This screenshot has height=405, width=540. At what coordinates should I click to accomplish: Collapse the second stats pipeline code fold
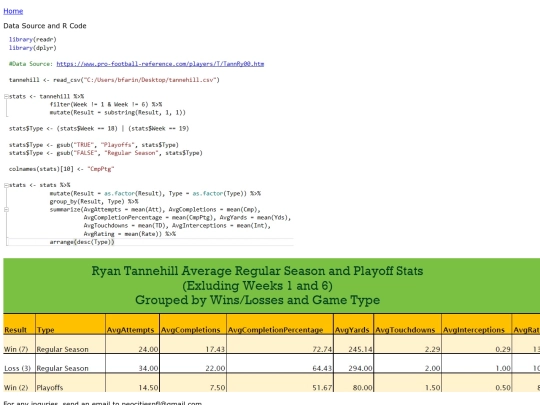pos(6,185)
